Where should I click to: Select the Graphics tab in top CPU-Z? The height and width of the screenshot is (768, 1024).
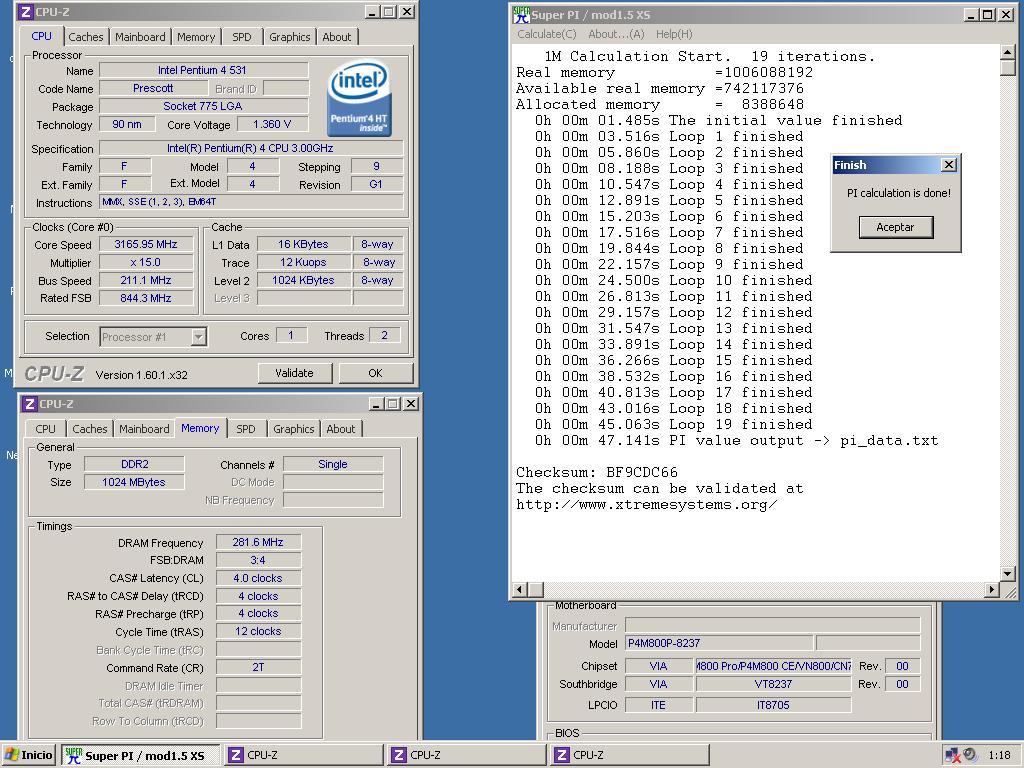point(289,37)
